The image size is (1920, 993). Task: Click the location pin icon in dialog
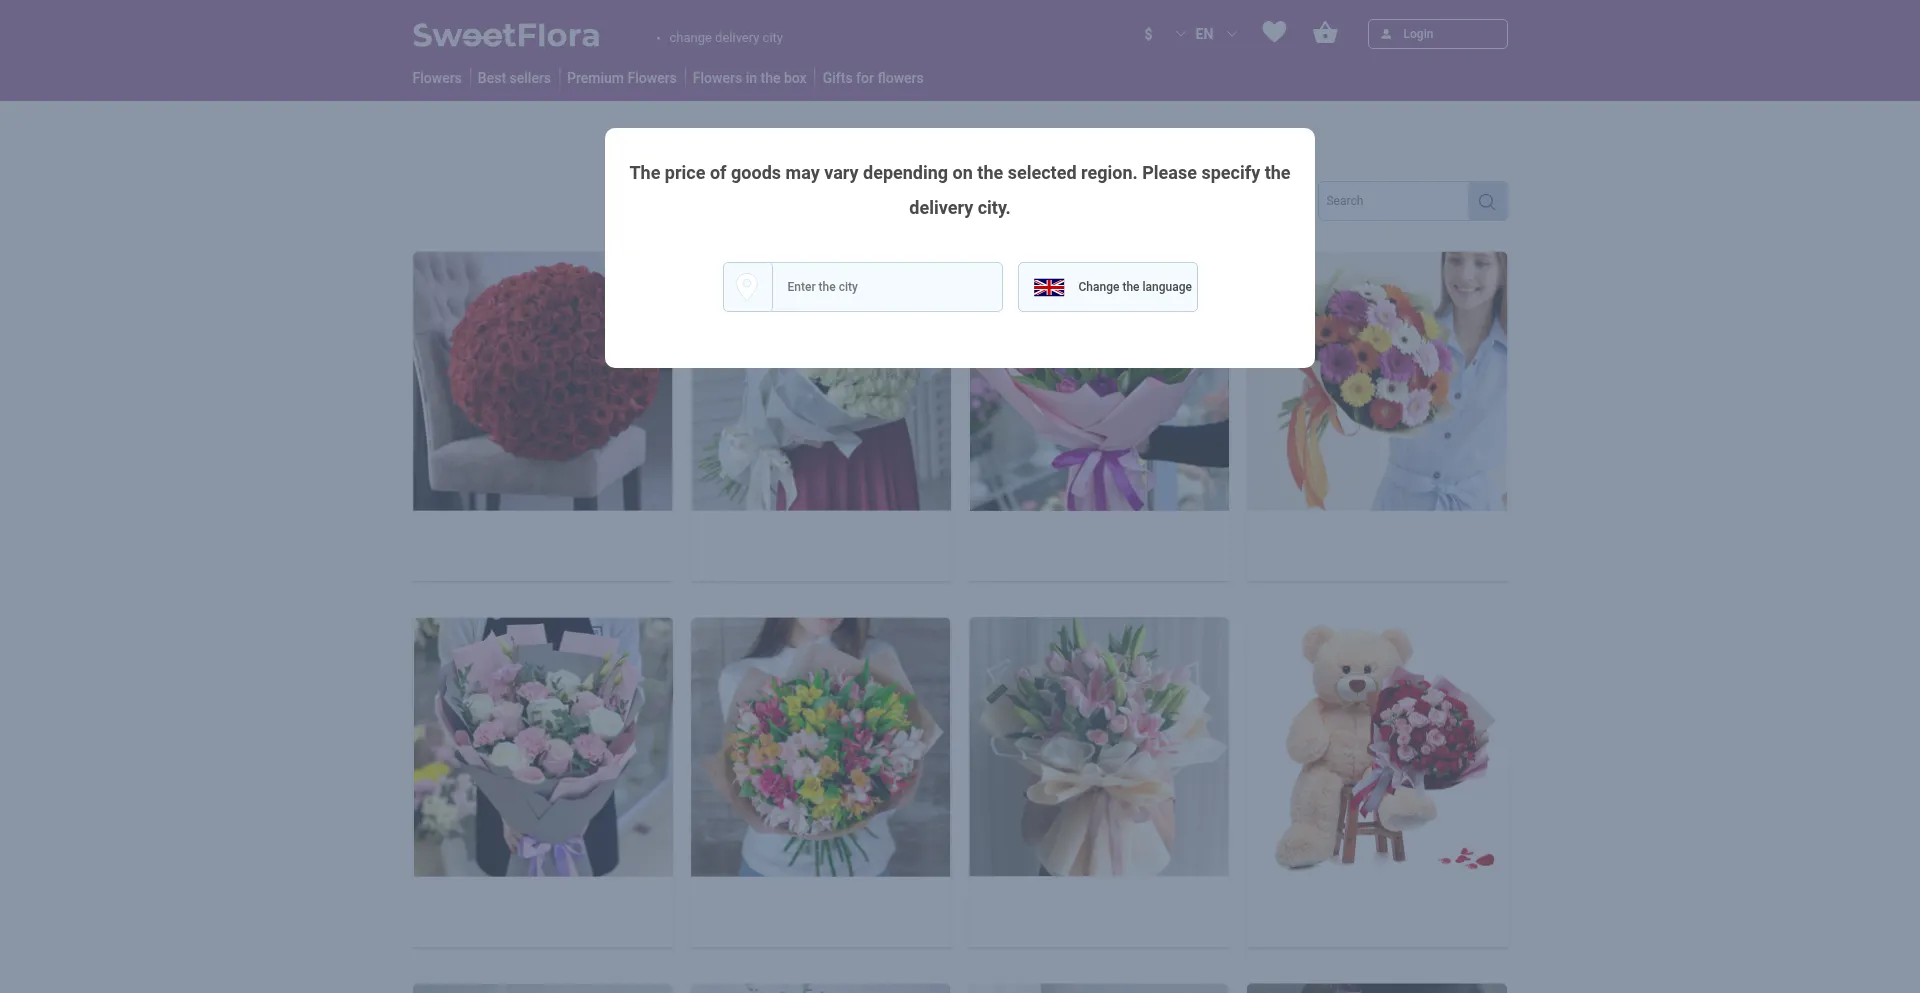tap(747, 287)
